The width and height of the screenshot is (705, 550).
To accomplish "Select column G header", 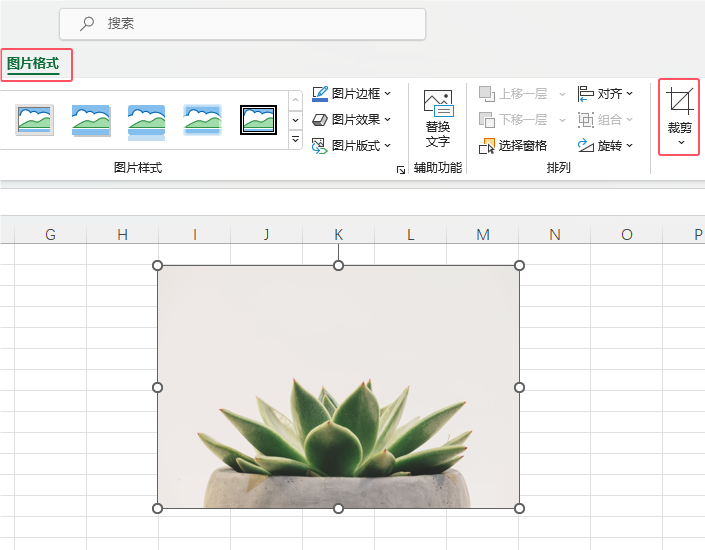I will point(50,234).
